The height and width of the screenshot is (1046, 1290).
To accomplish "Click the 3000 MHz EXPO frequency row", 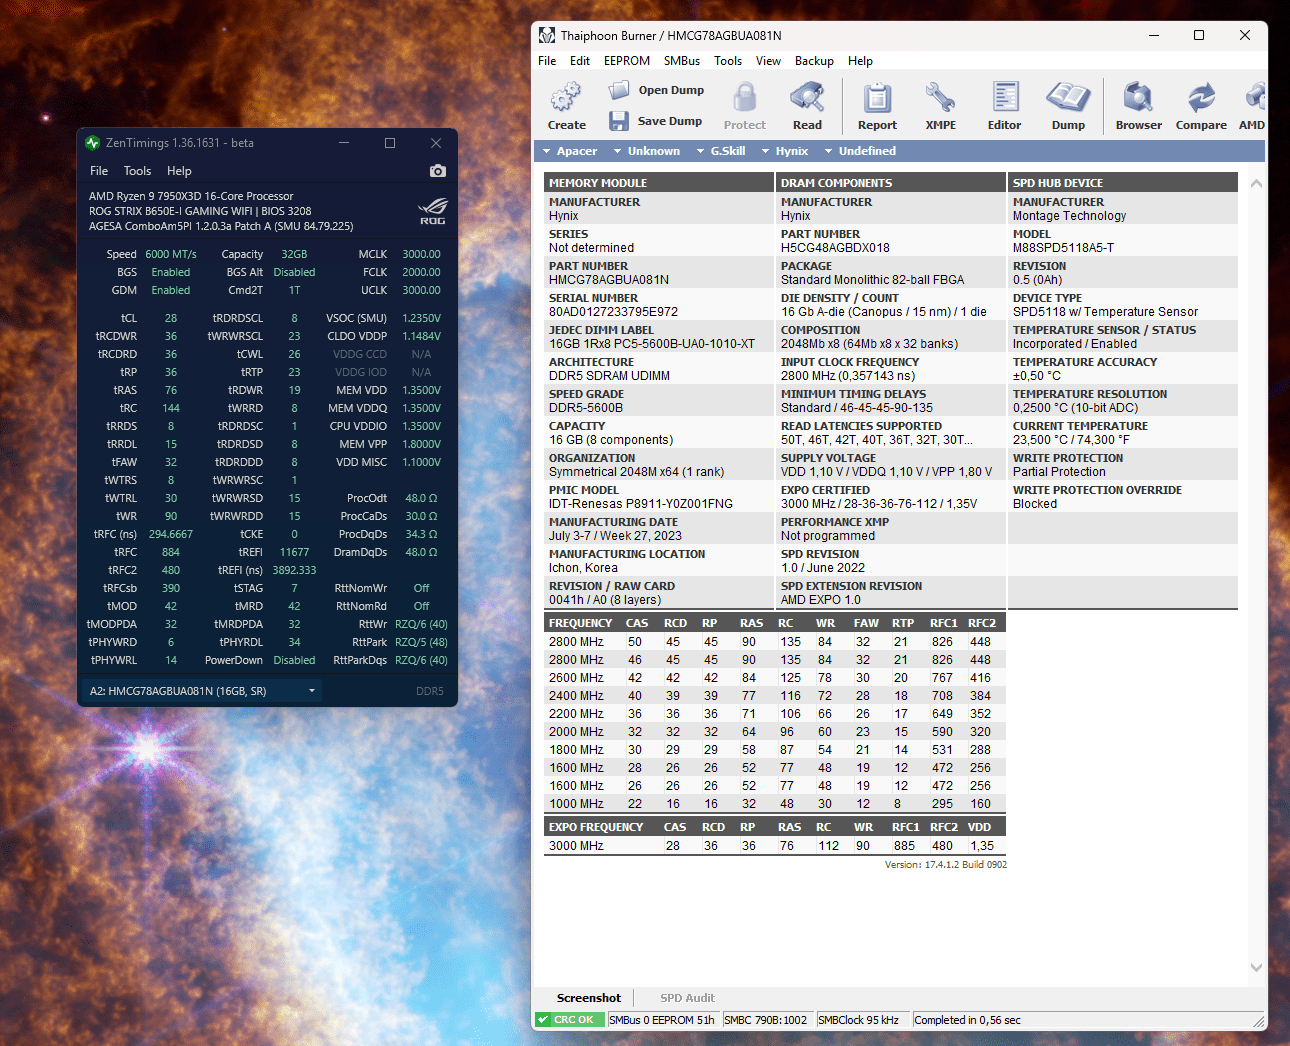I will point(773,846).
